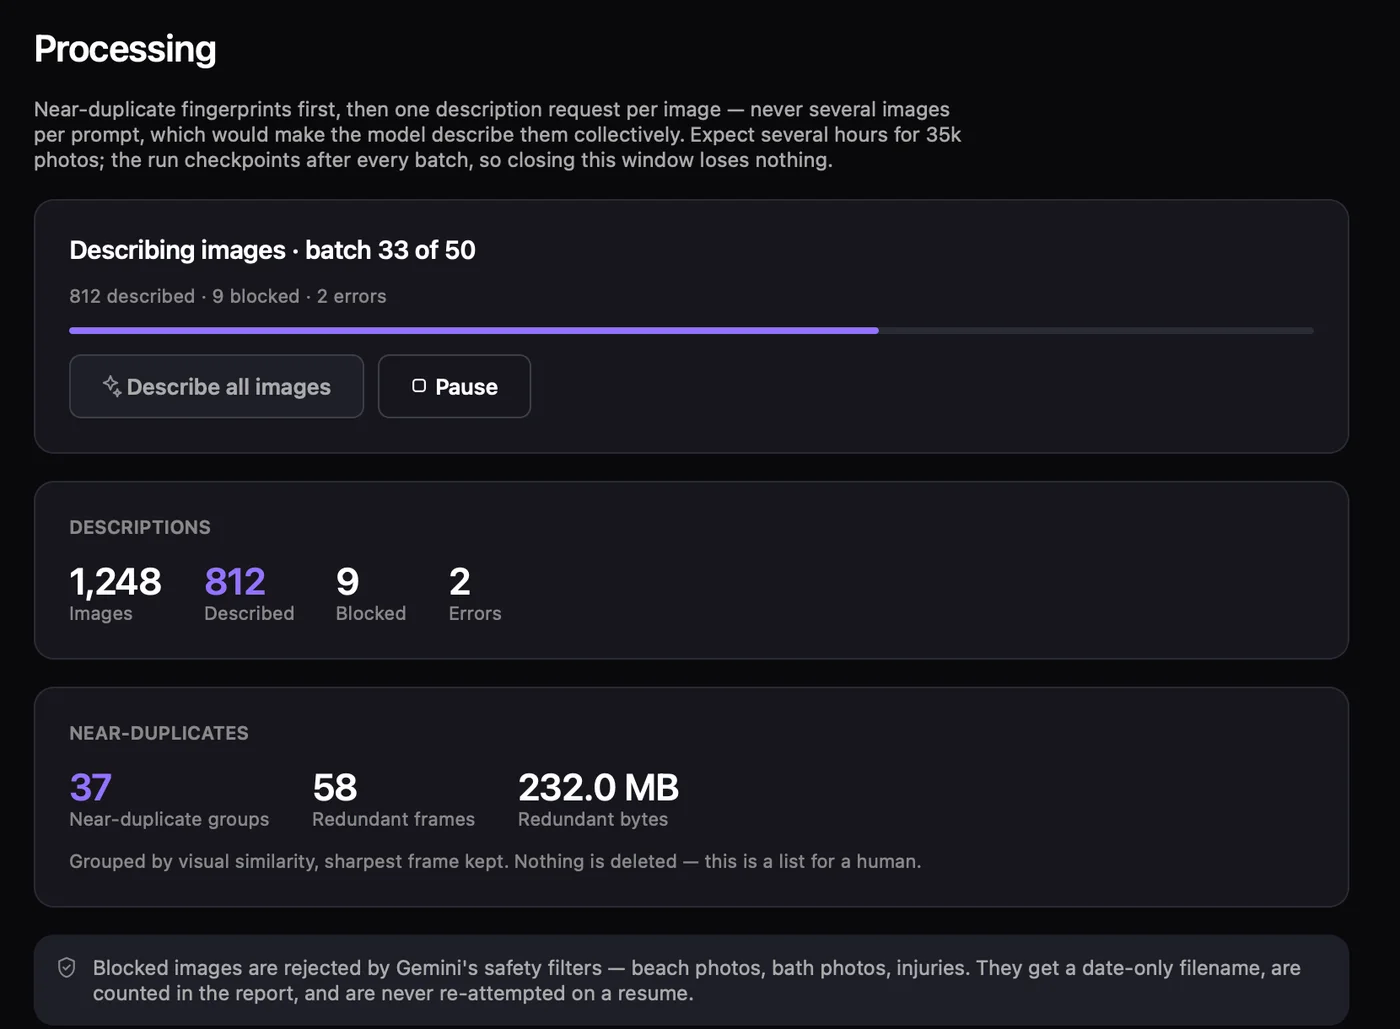The height and width of the screenshot is (1029, 1400).
Task: Click the Gemini safety filters notice text
Action: coord(697,981)
